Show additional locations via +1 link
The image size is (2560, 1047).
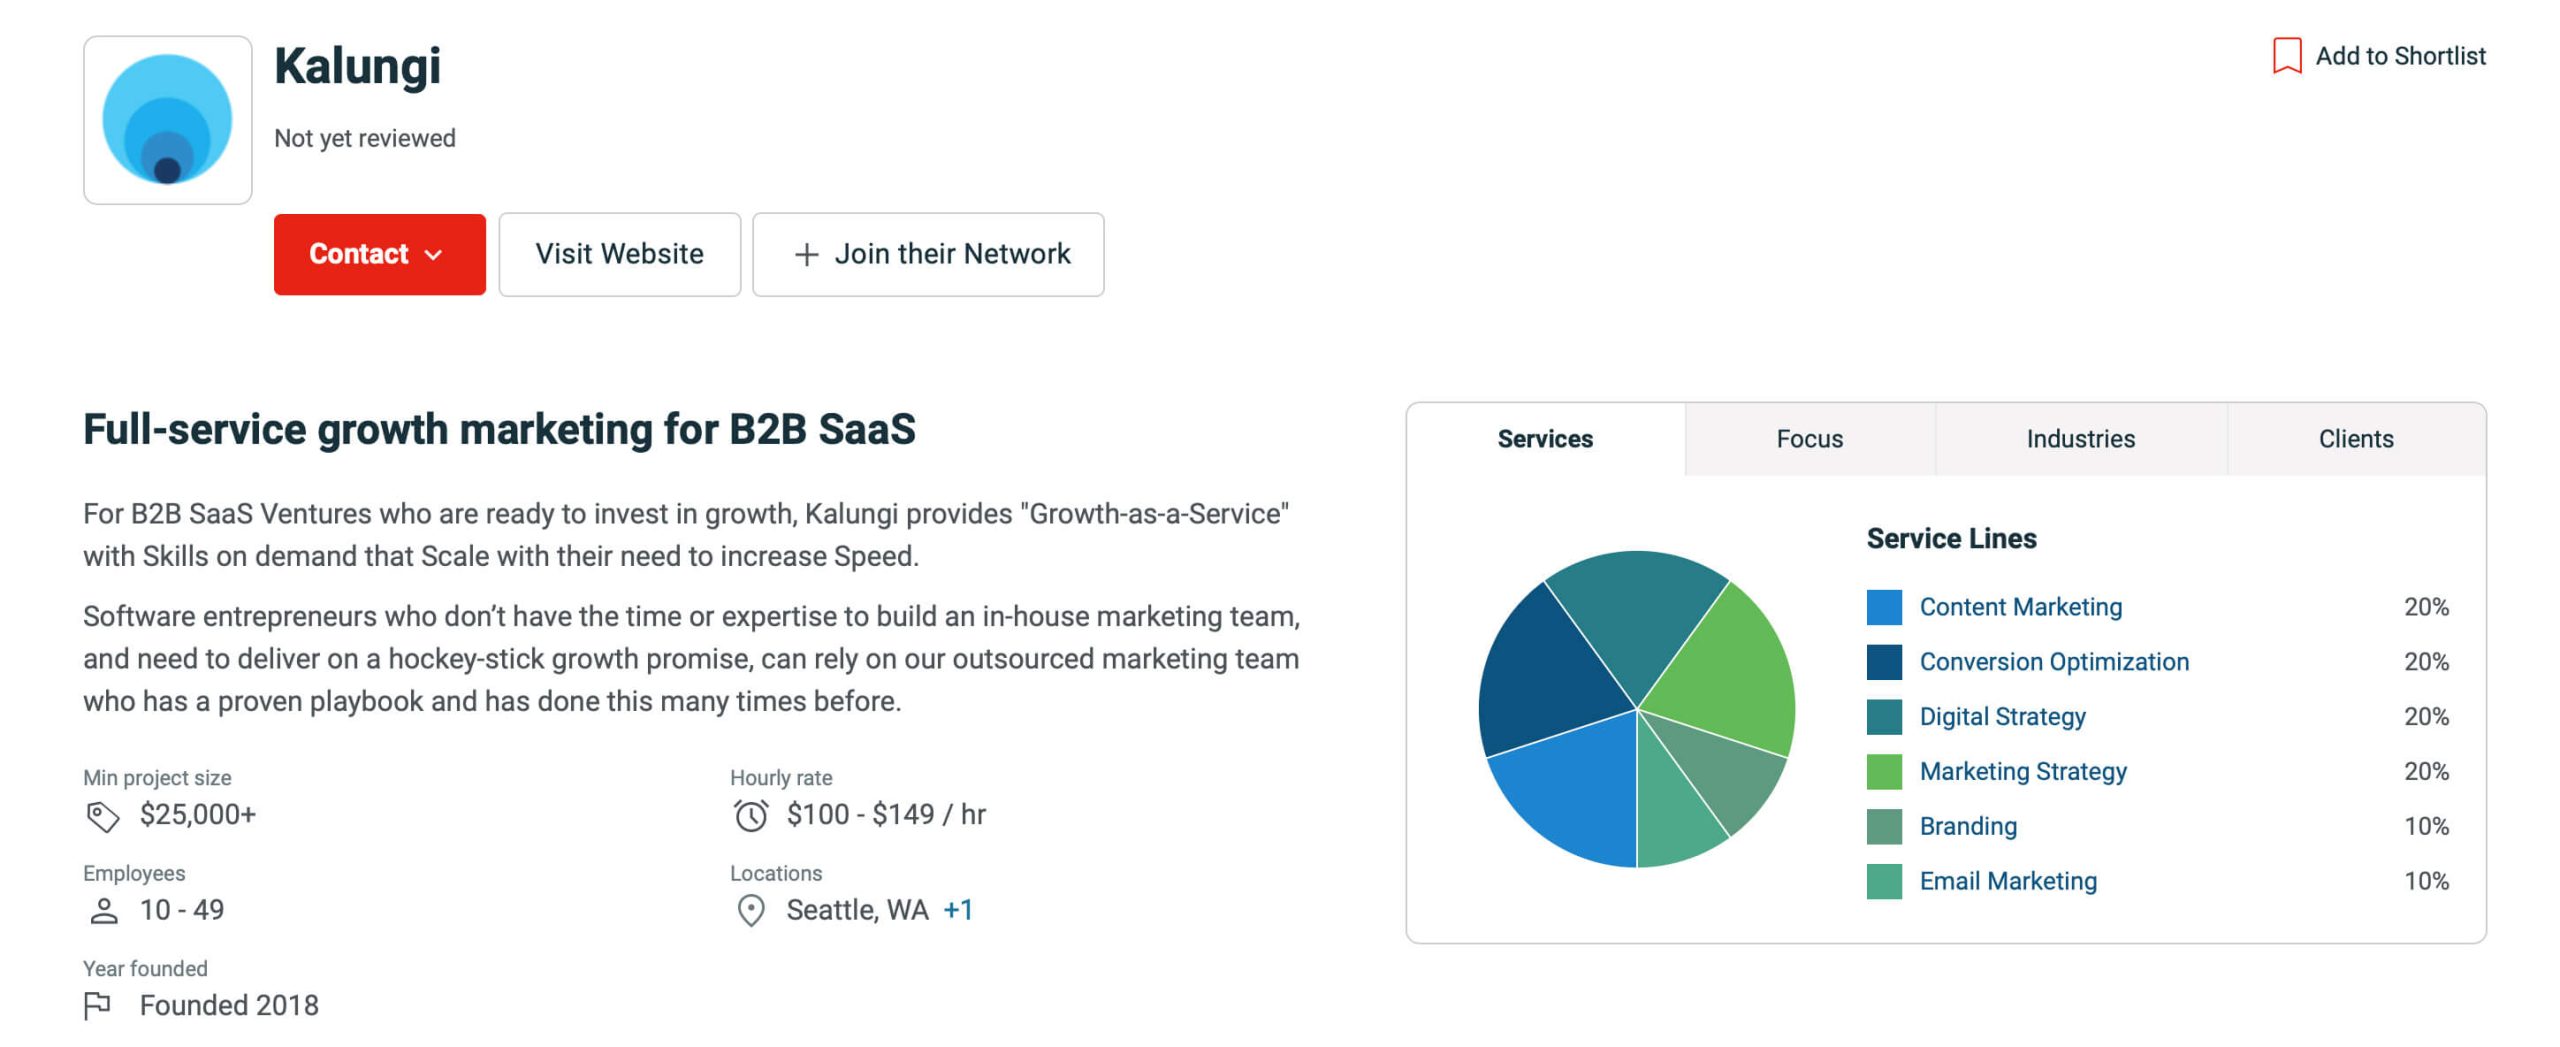pos(957,910)
